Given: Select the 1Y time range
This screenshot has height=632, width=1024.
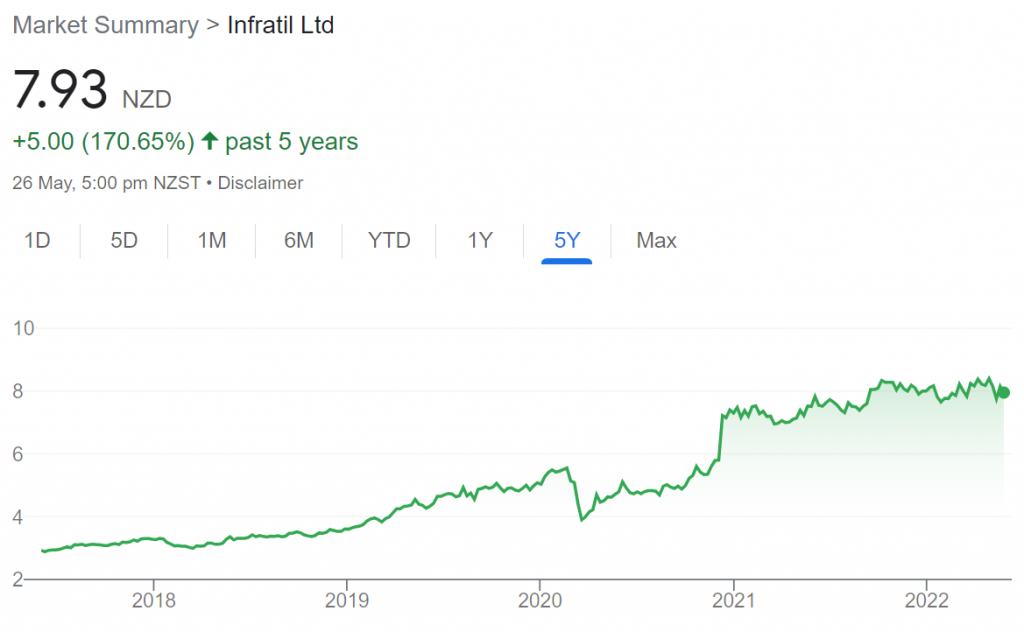Looking at the screenshot, I should 478,240.
